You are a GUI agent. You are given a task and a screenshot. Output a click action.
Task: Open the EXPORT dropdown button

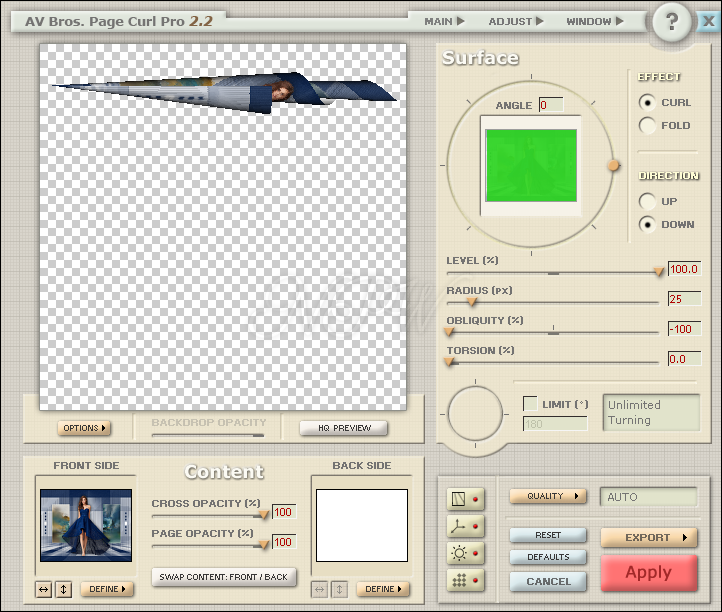649,537
